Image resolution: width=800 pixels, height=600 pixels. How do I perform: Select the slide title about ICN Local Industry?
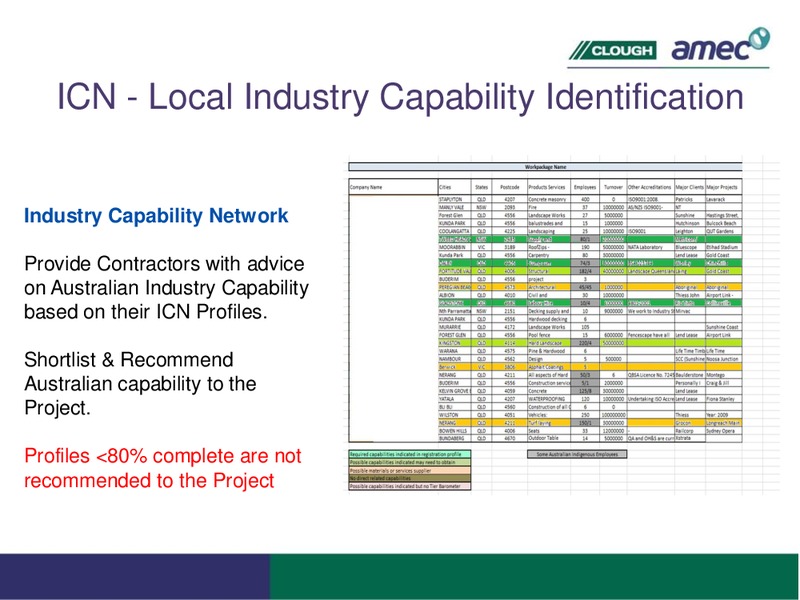(400, 95)
